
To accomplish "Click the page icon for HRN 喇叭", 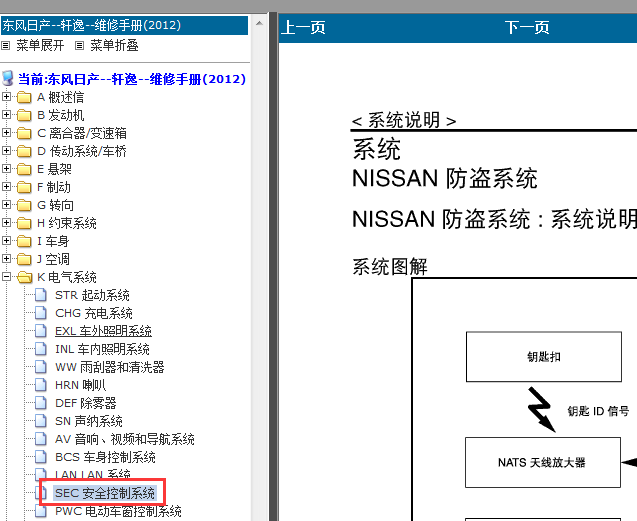I will coord(41,384).
